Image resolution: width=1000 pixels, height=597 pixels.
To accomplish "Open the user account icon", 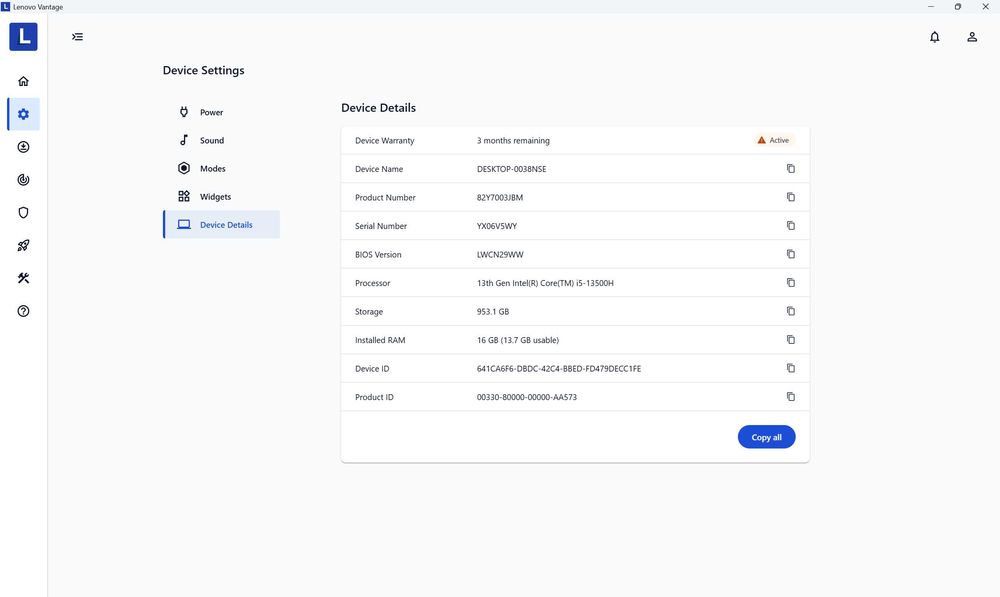I will point(972,37).
